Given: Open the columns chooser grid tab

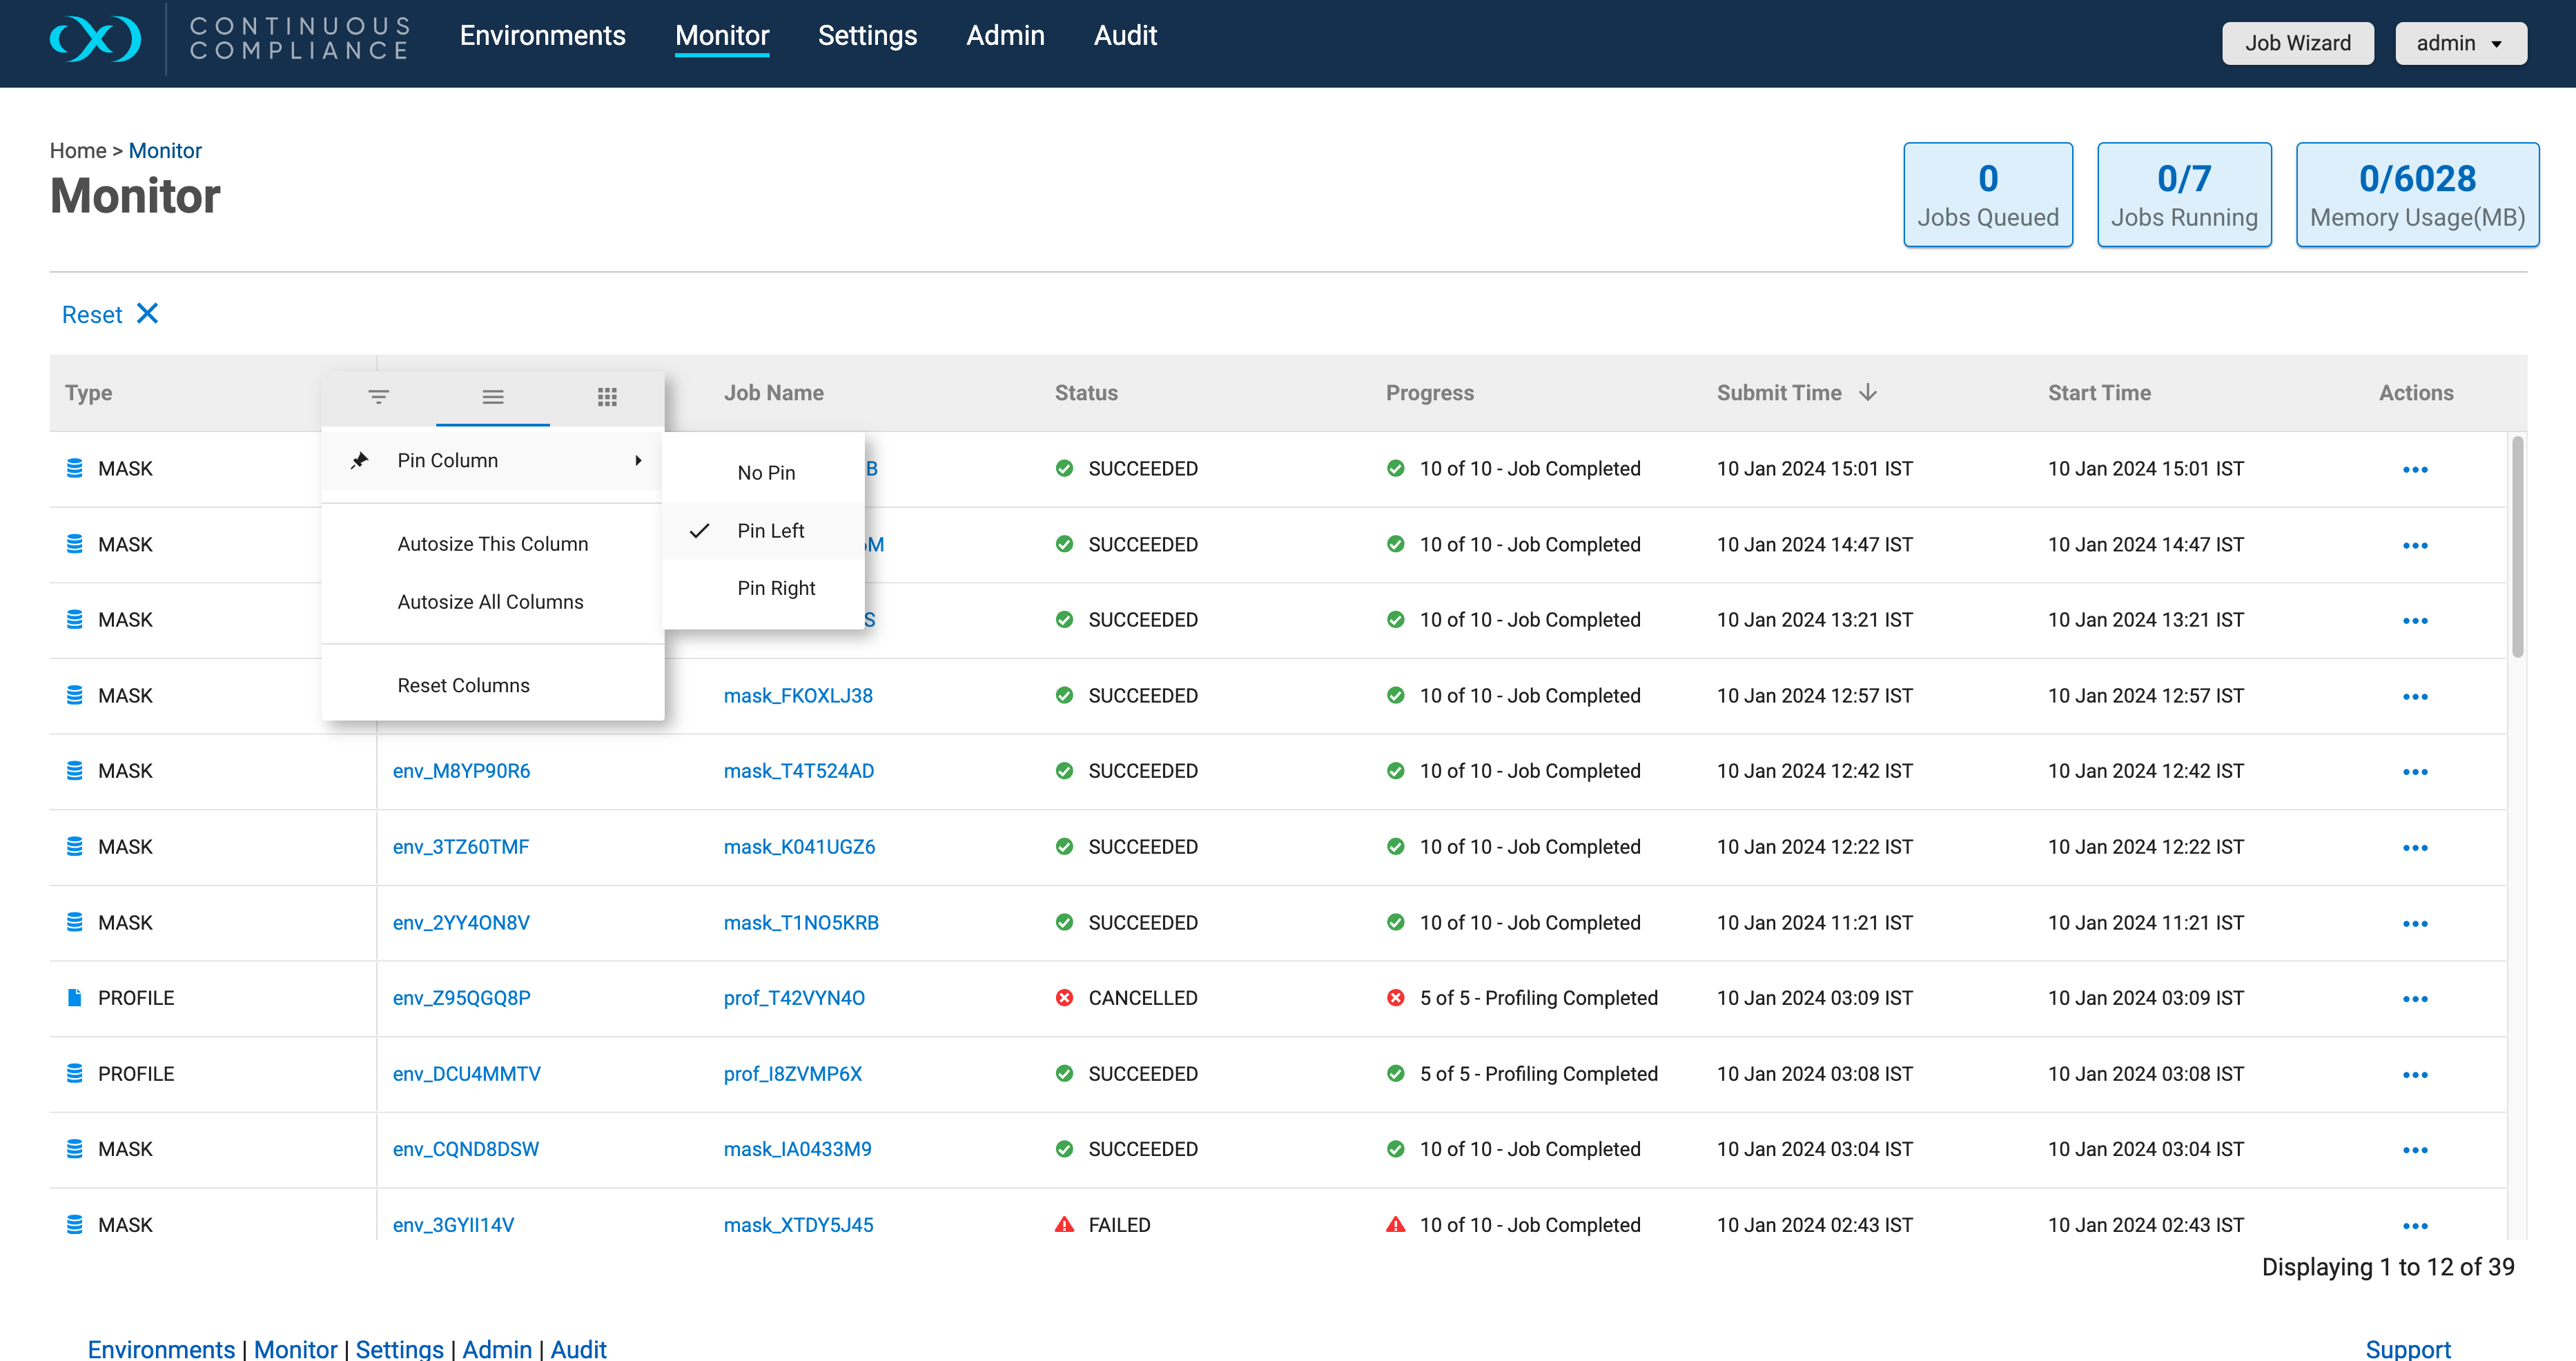Looking at the screenshot, I should 607,397.
